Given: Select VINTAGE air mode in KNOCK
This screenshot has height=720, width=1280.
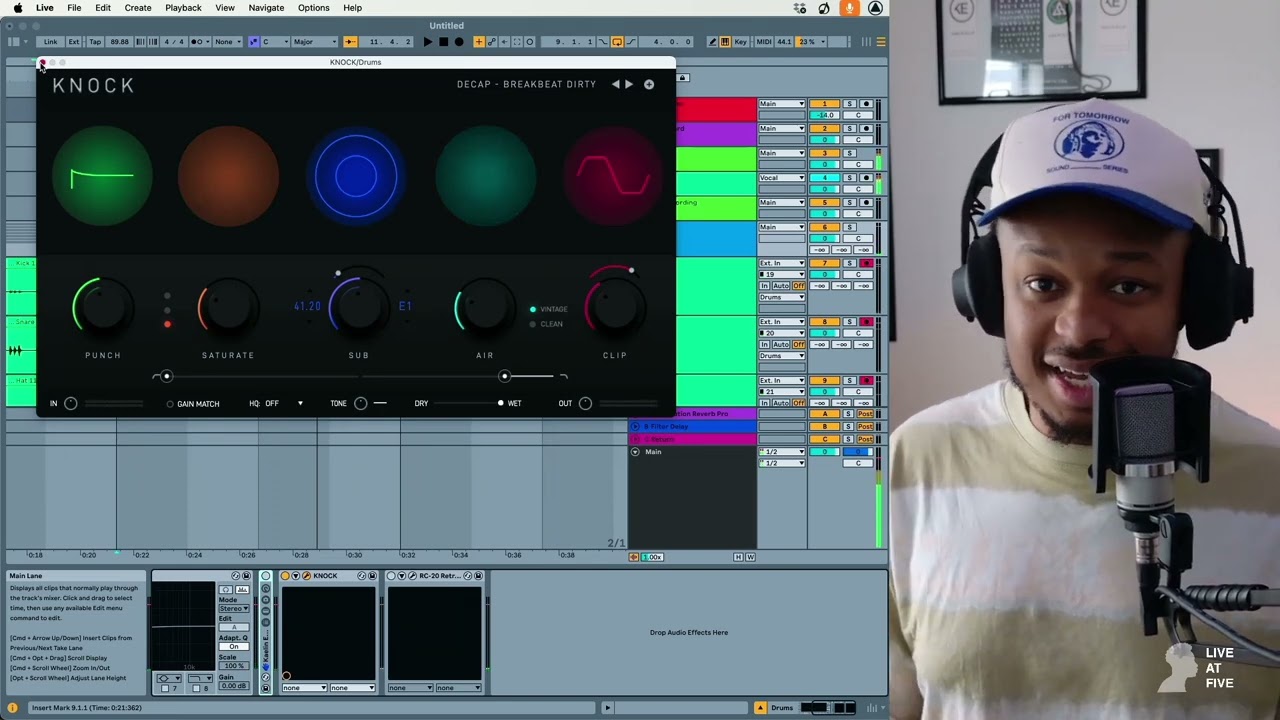Looking at the screenshot, I should 550,310.
